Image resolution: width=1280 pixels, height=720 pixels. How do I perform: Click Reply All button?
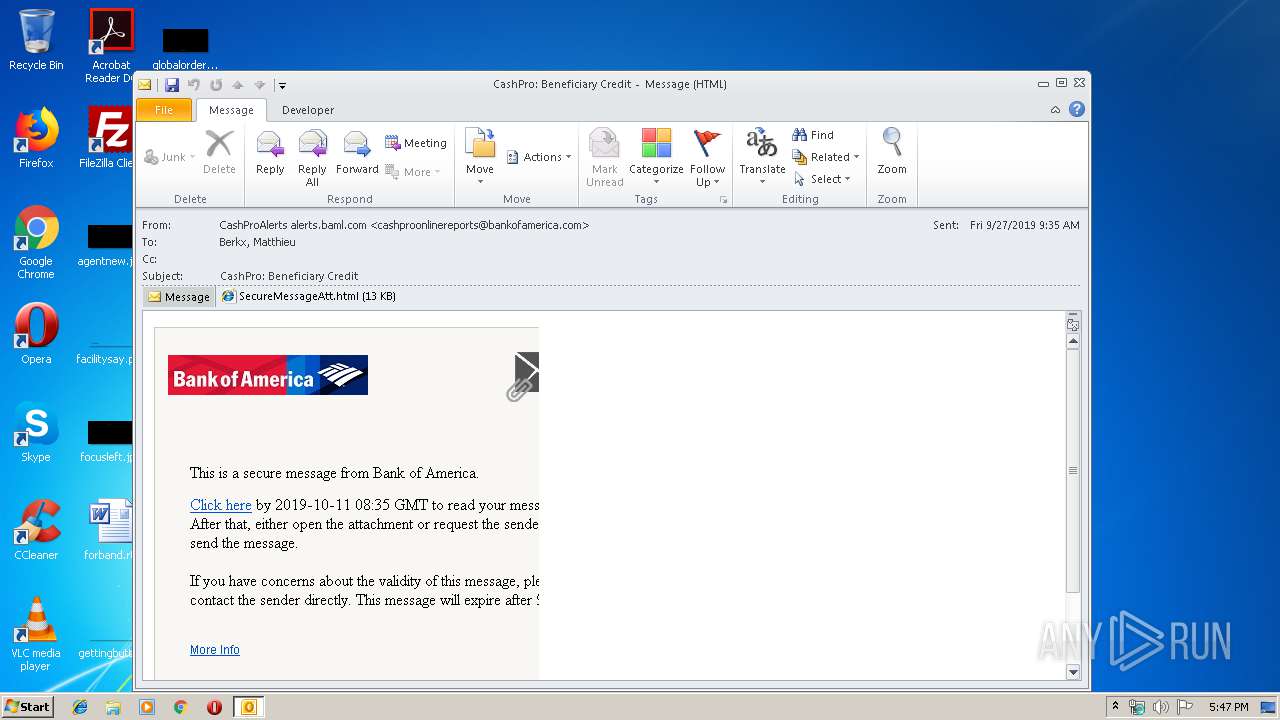(x=312, y=158)
